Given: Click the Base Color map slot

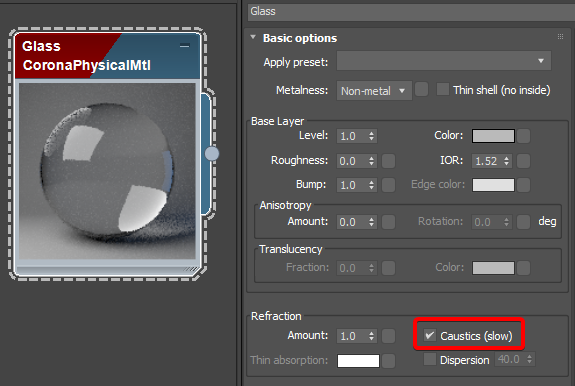Looking at the screenshot, I should [x=524, y=136].
